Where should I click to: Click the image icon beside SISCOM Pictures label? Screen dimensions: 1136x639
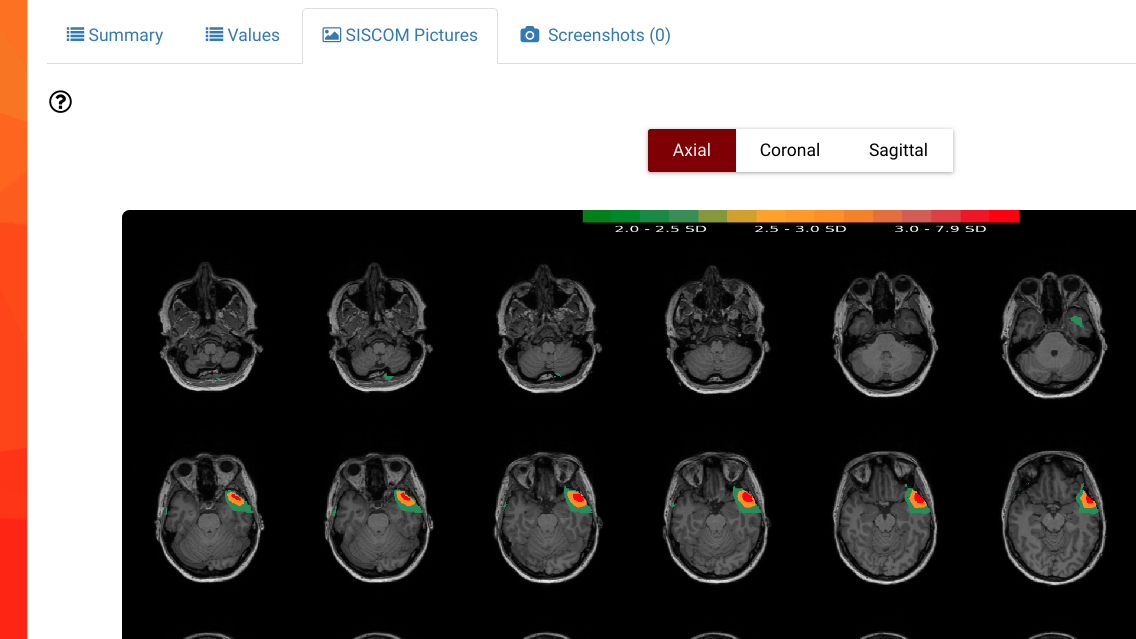330,34
